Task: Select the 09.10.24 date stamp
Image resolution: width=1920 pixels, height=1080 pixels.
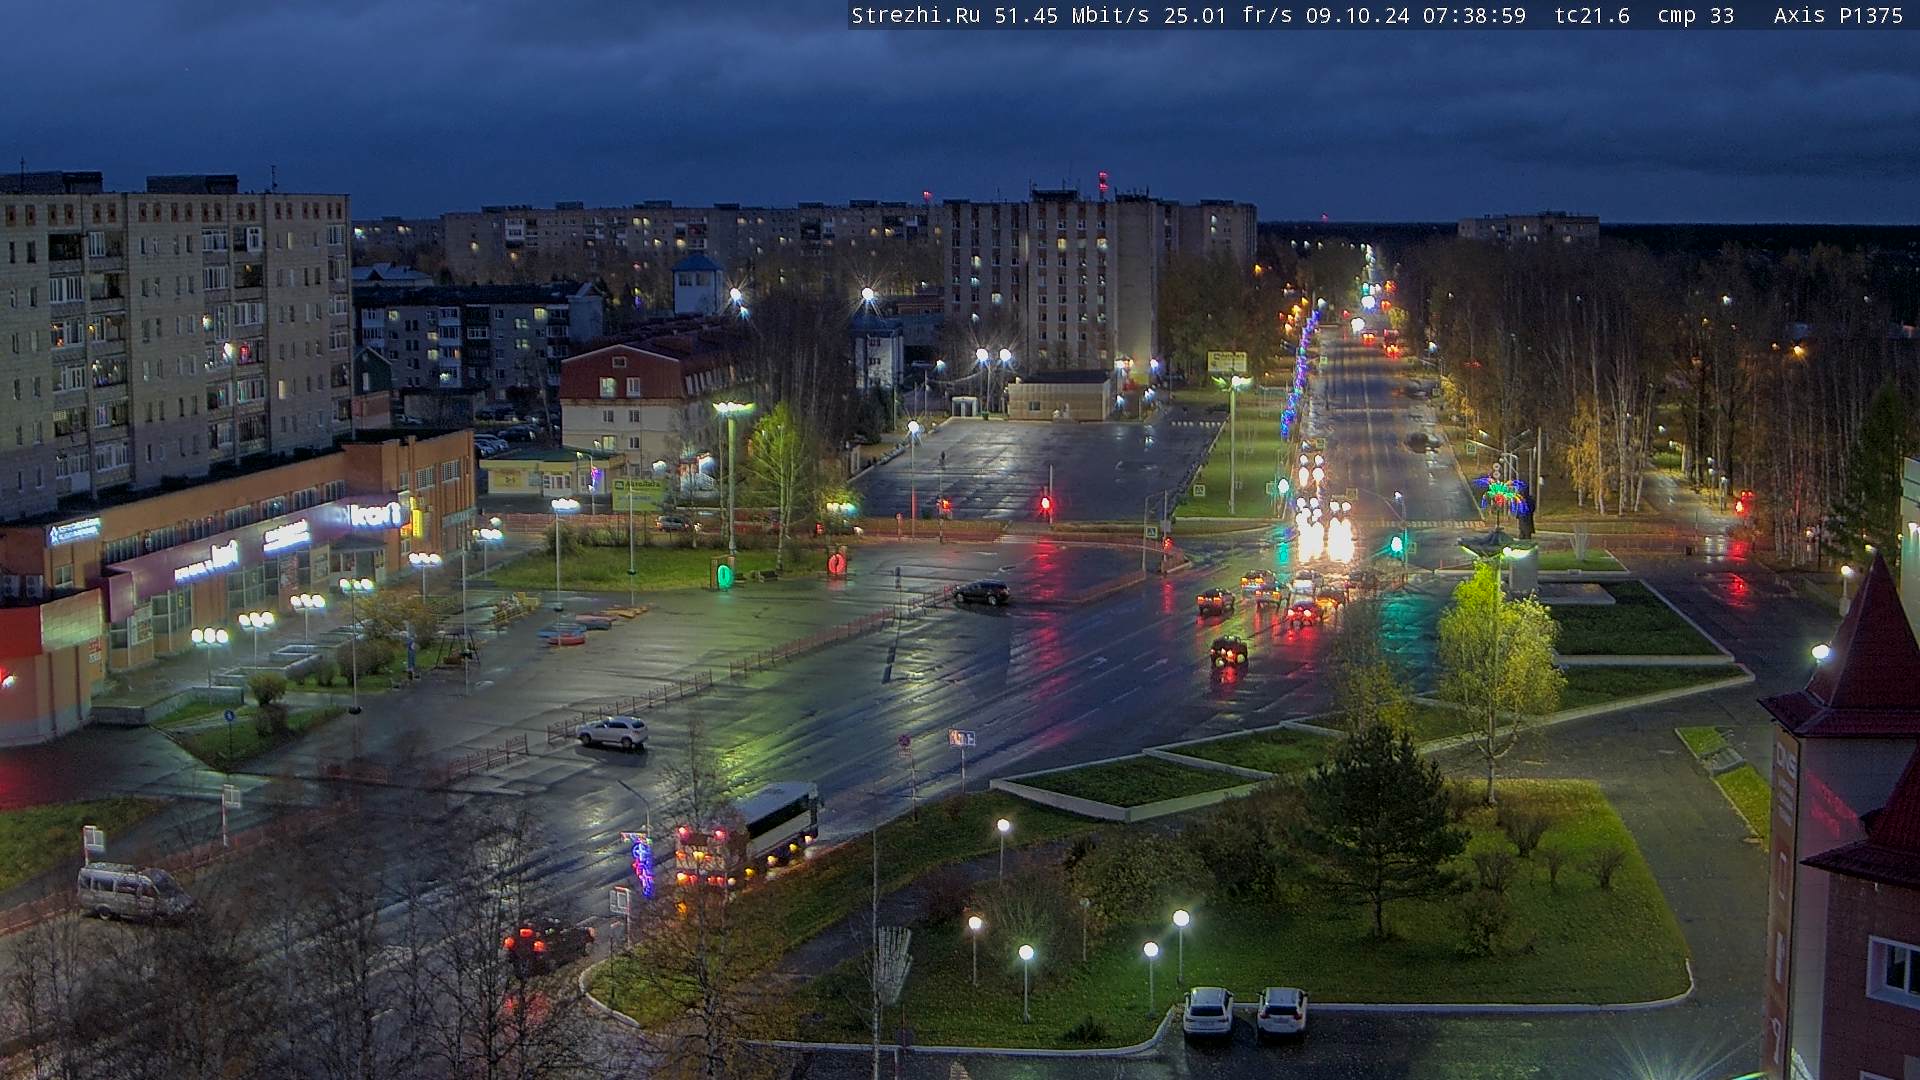Action: (1357, 15)
